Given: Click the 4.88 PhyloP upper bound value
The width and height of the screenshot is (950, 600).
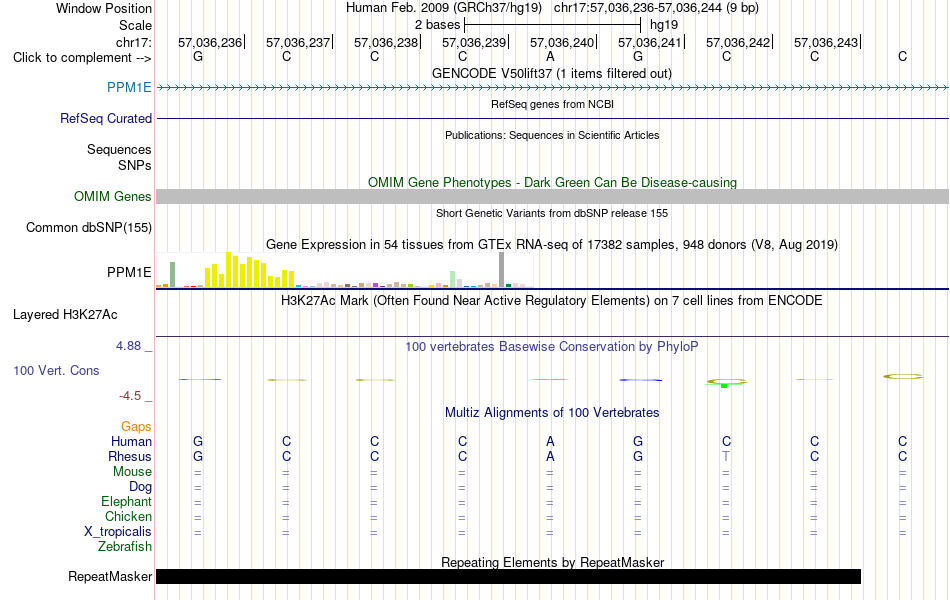Looking at the screenshot, I should 128,345.
